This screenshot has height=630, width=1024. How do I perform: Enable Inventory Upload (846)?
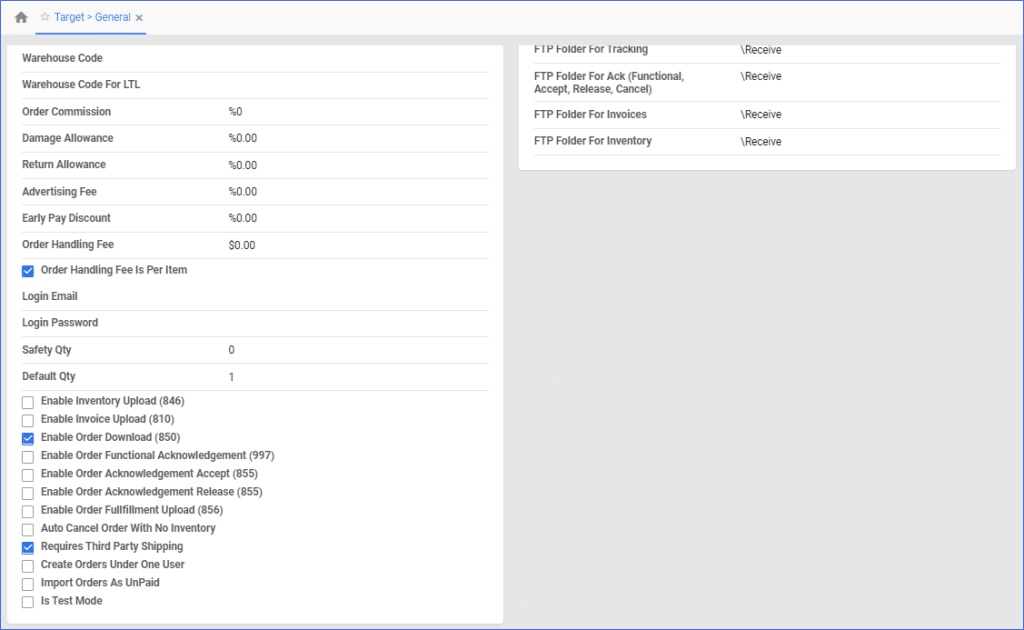(x=27, y=401)
